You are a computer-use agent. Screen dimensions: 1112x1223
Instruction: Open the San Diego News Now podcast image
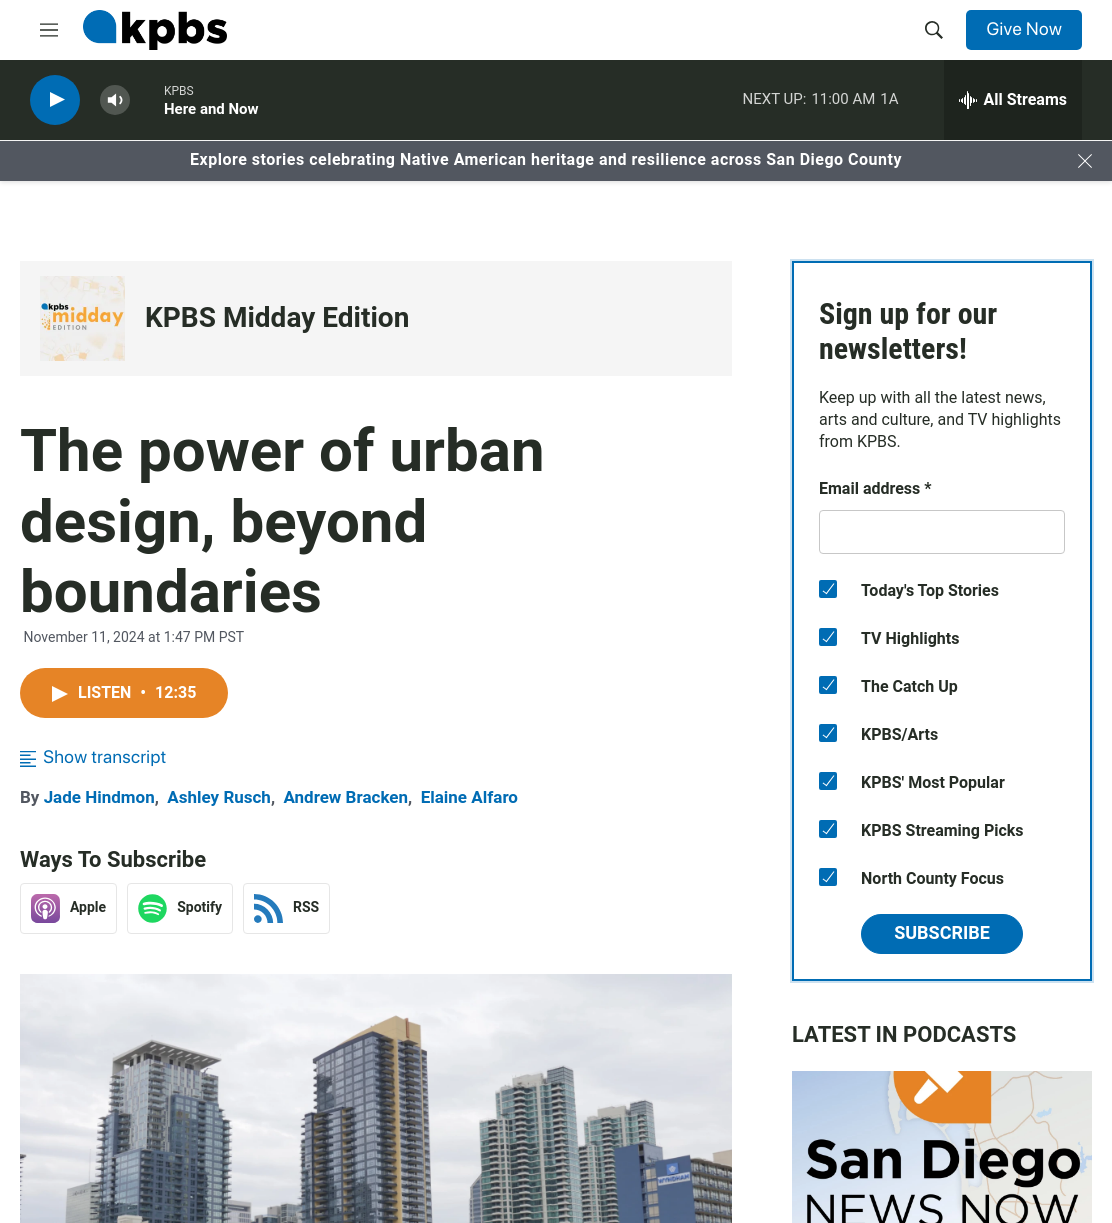coord(942,1147)
